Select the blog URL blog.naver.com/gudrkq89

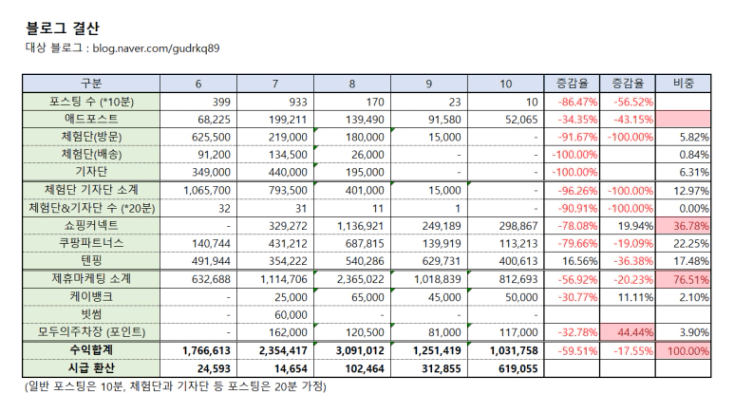coord(156,48)
